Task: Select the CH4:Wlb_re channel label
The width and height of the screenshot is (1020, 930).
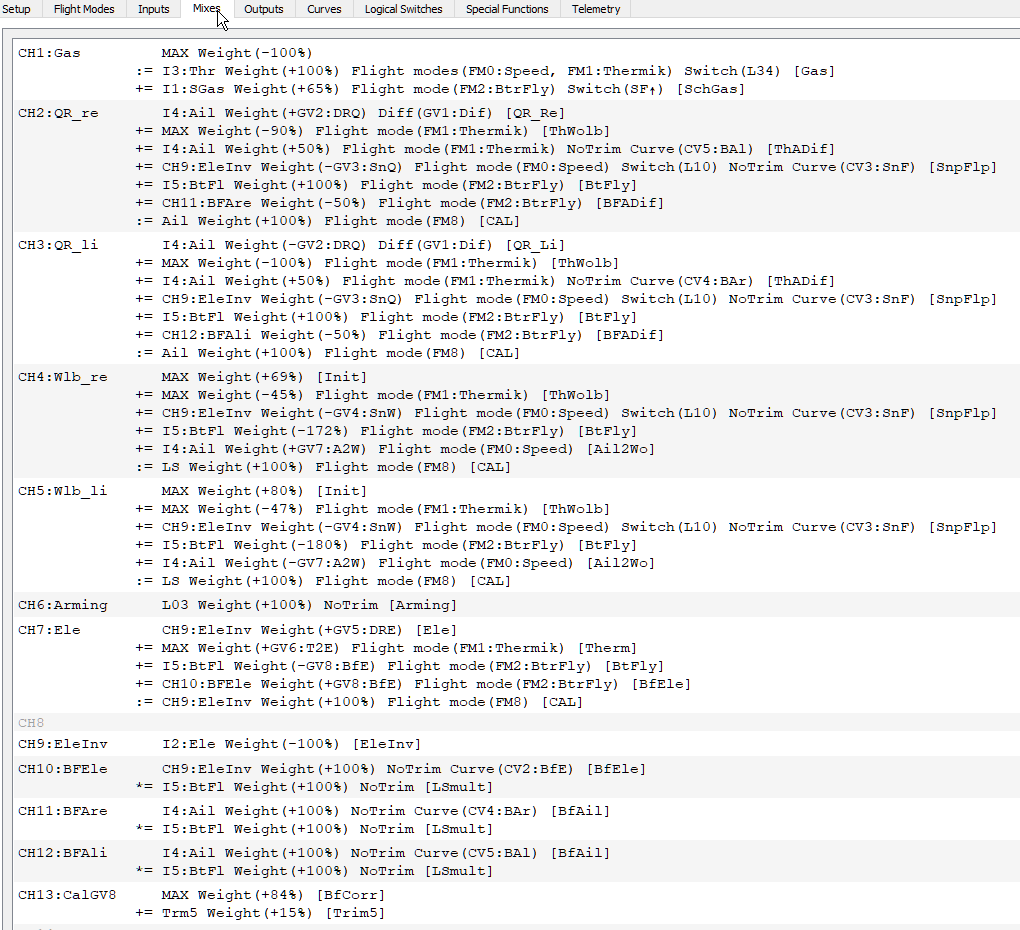Action: point(63,377)
